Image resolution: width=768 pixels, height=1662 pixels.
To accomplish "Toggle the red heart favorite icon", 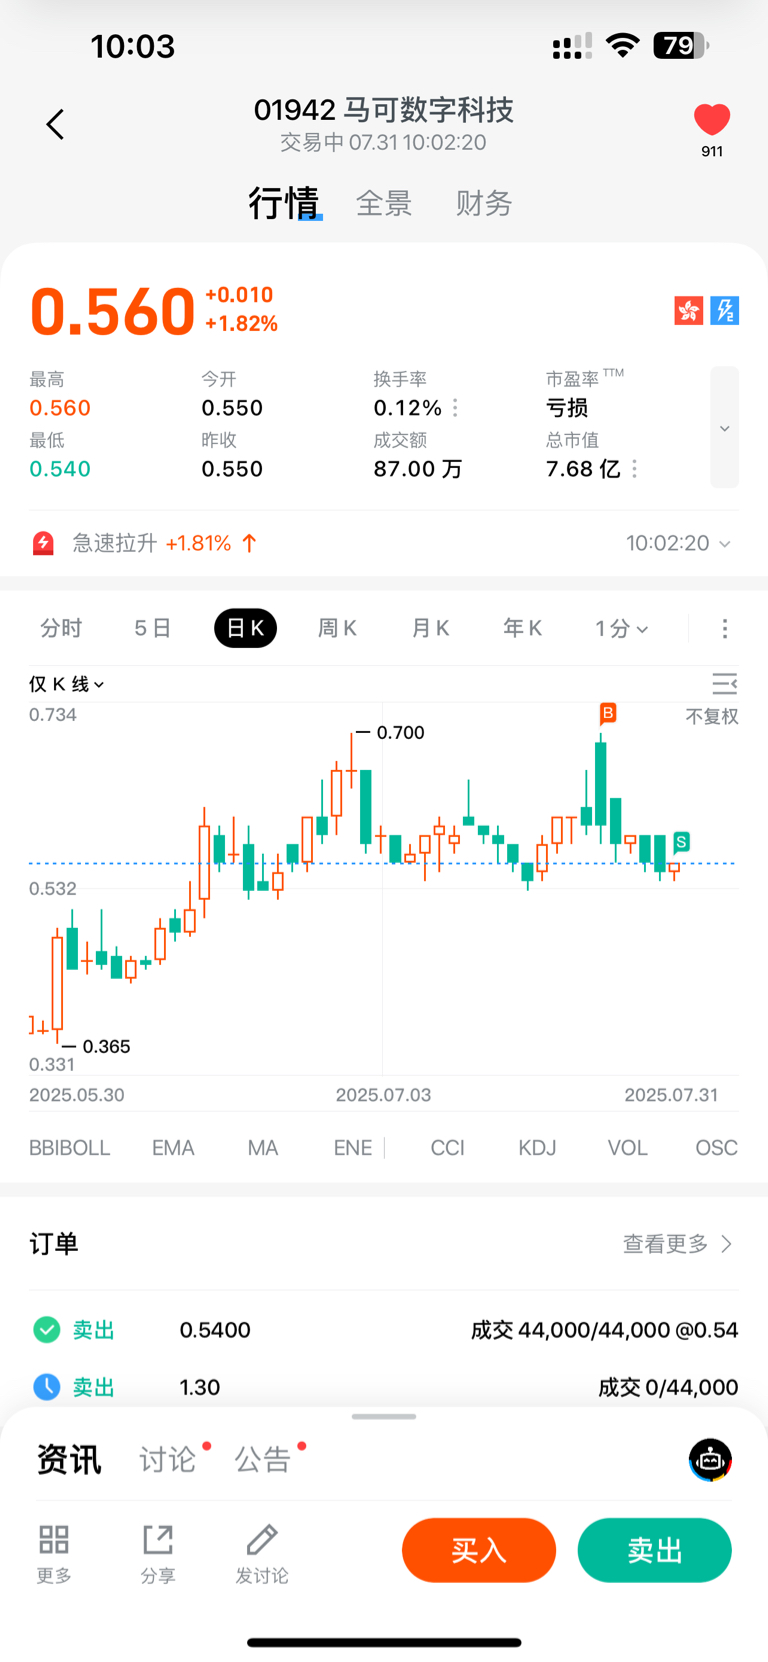I will pos(712,120).
